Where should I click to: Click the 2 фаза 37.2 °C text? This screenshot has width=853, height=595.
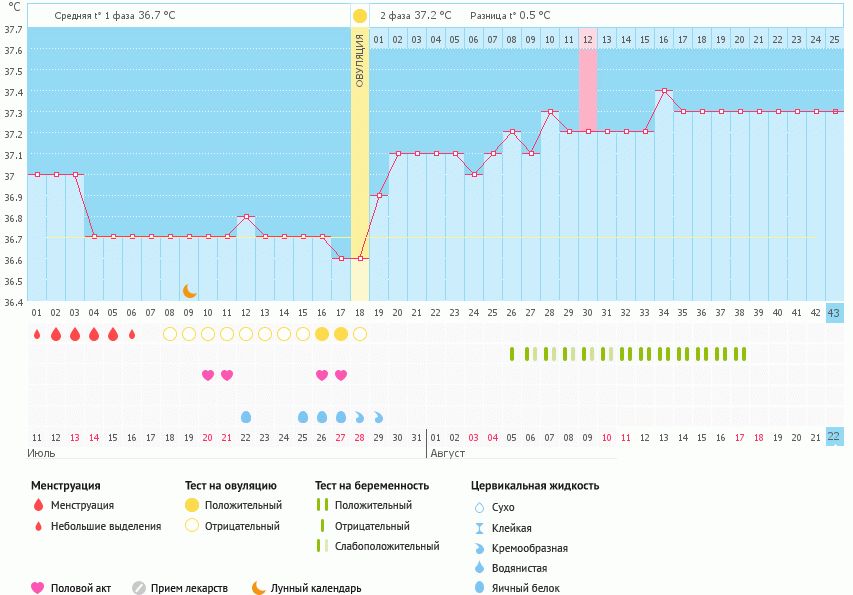point(416,16)
